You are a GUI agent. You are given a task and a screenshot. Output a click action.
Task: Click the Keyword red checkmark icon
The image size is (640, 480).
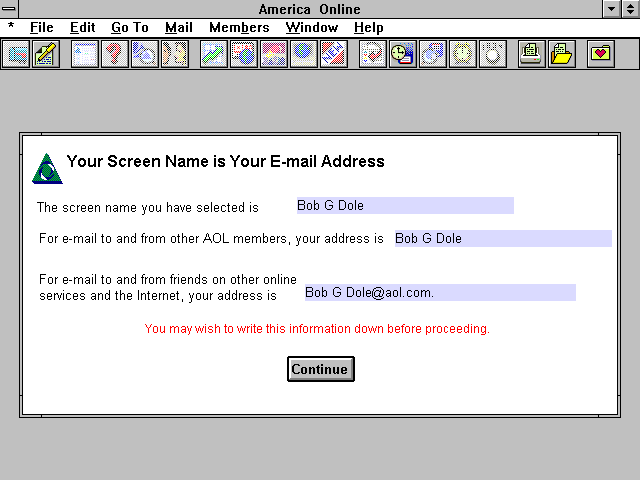click(373, 54)
